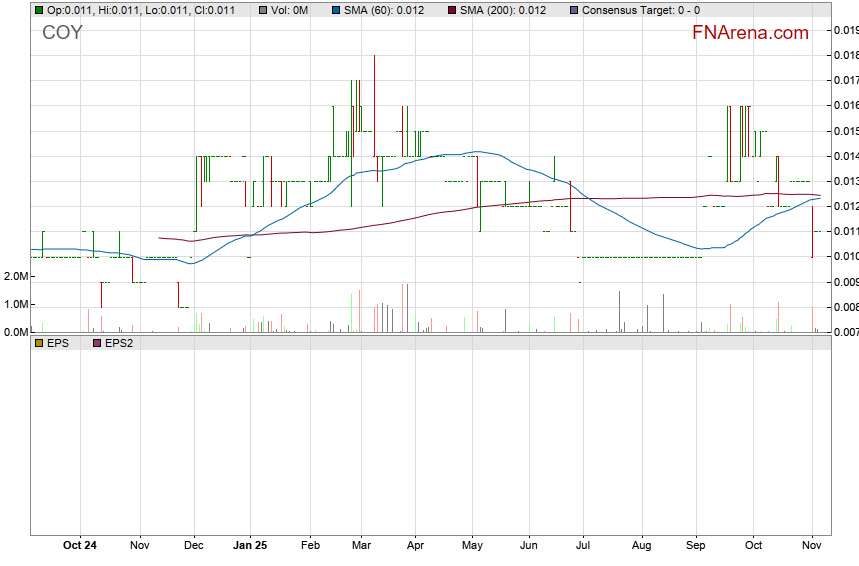Click the gray Vol legend swatch
The width and height of the screenshot is (859, 566).
[262, 10]
